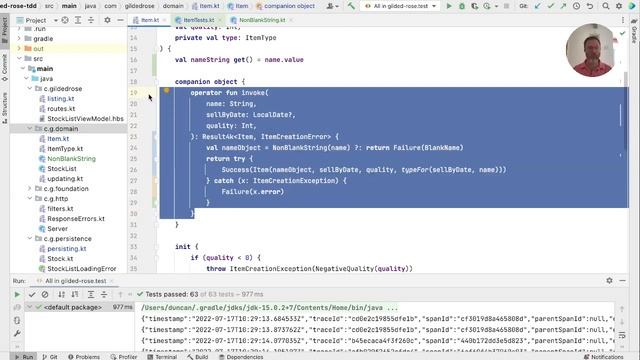Expand the out folder
The width and height of the screenshot is (640, 360).
click(19, 49)
